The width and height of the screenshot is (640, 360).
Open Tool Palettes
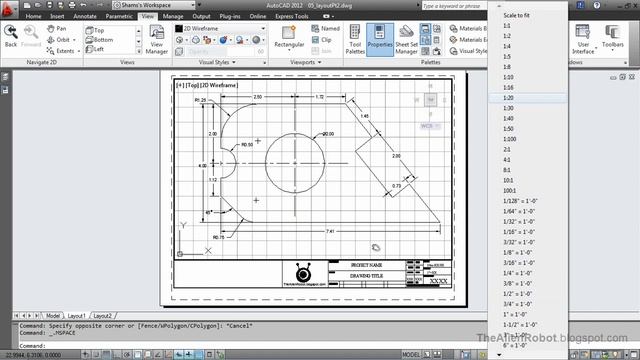coord(355,39)
